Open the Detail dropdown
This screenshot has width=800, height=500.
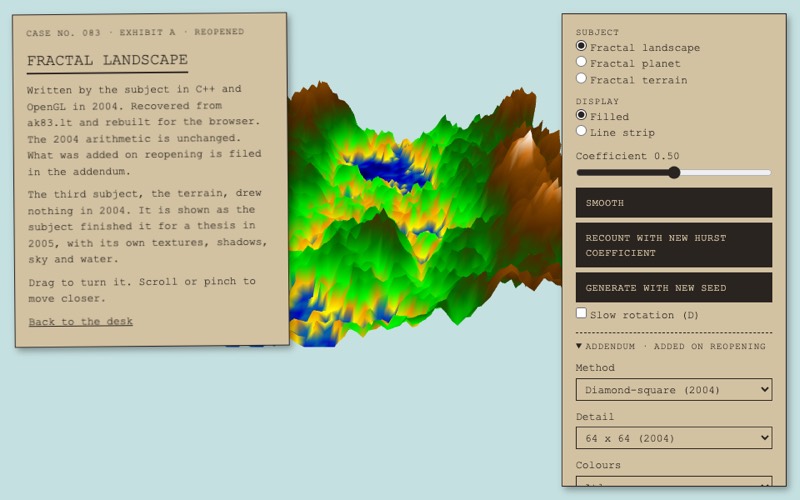(x=673, y=438)
